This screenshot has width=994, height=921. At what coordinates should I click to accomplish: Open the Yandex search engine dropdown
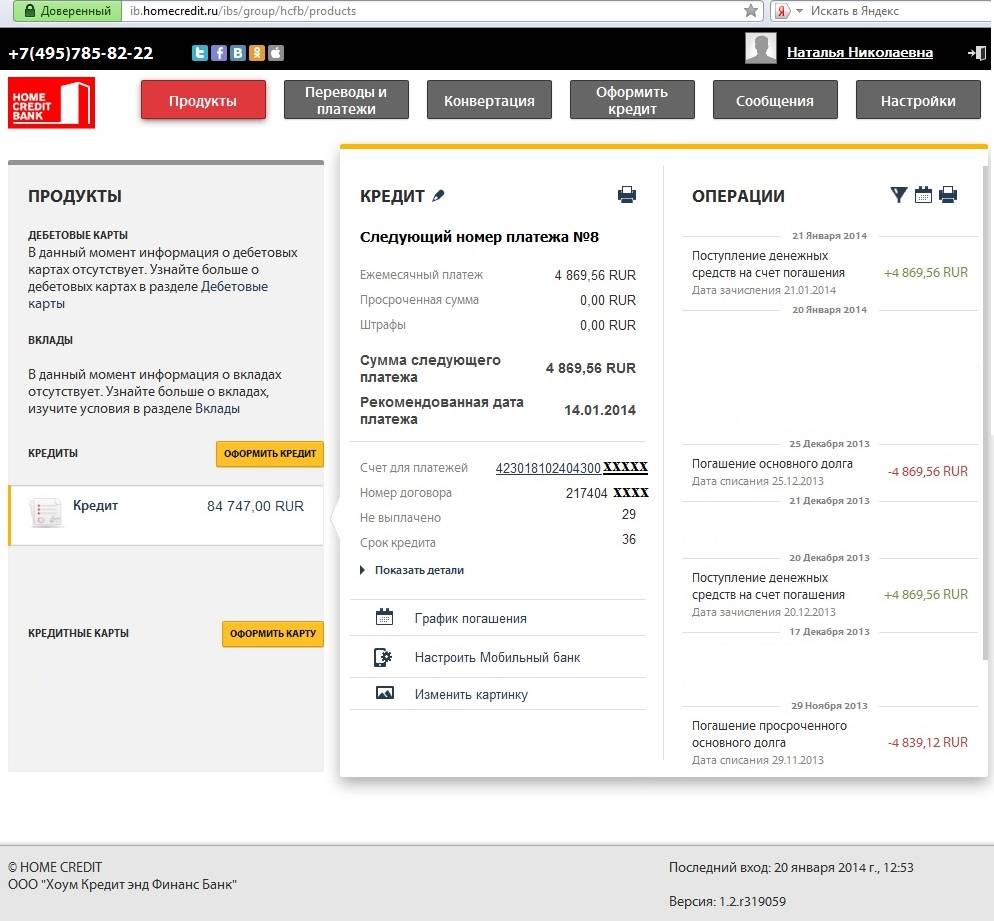point(787,11)
